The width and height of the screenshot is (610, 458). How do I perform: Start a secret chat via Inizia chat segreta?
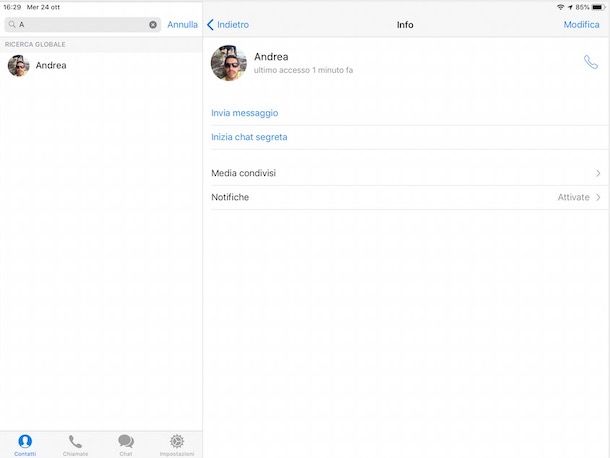249,137
